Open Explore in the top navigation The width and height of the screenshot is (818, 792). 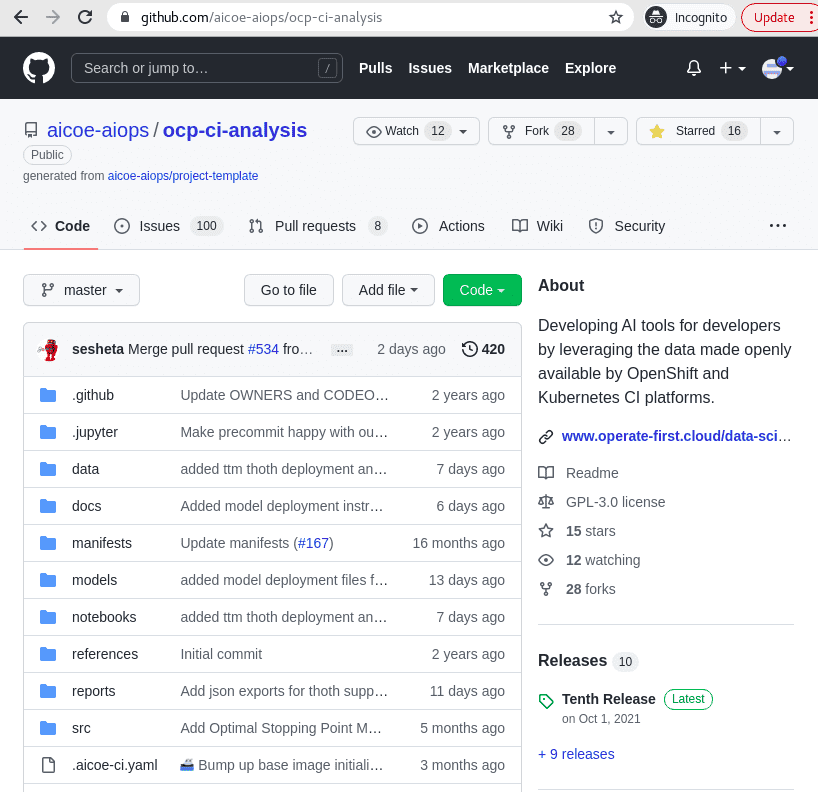590,68
